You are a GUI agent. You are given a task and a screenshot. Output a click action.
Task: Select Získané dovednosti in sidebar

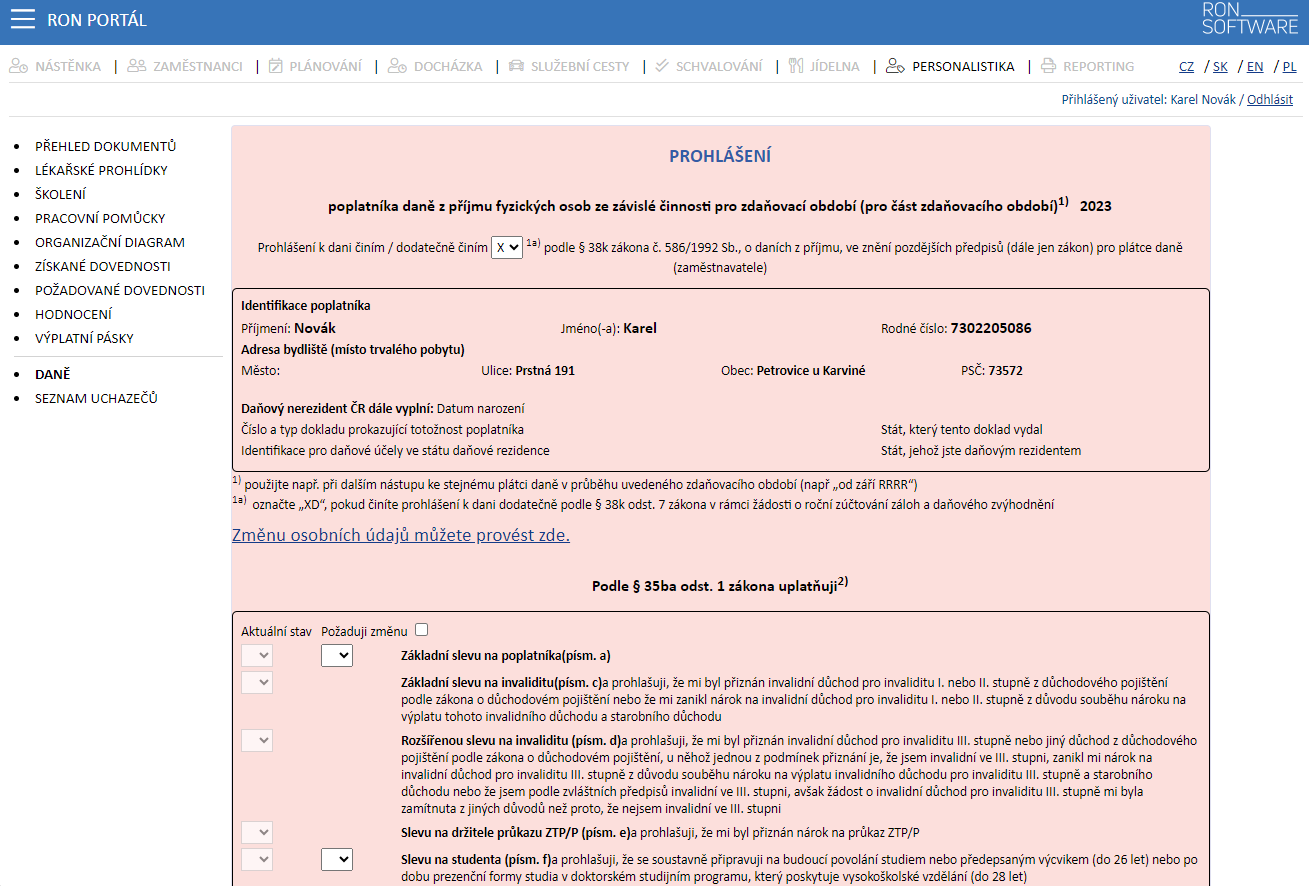pyautogui.click(x=103, y=266)
